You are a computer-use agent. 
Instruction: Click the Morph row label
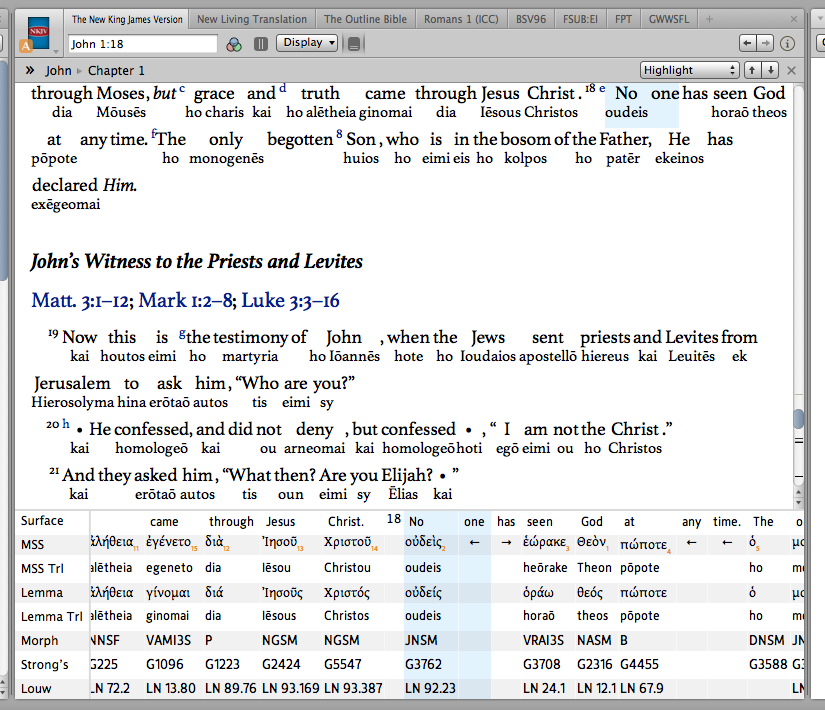(39, 641)
